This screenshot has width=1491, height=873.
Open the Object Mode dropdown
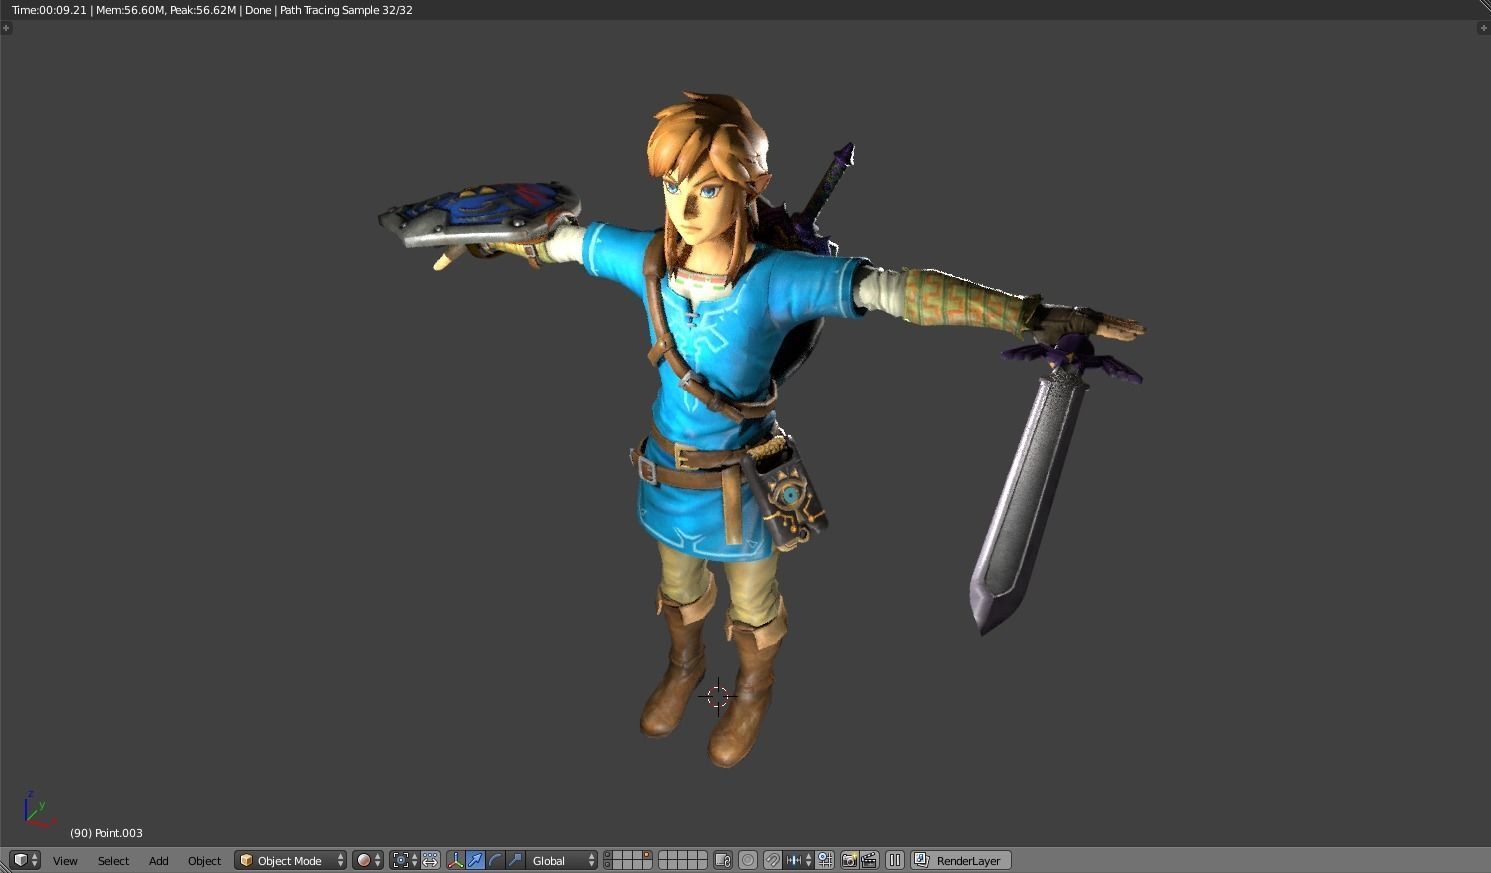[x=291, y=860]
